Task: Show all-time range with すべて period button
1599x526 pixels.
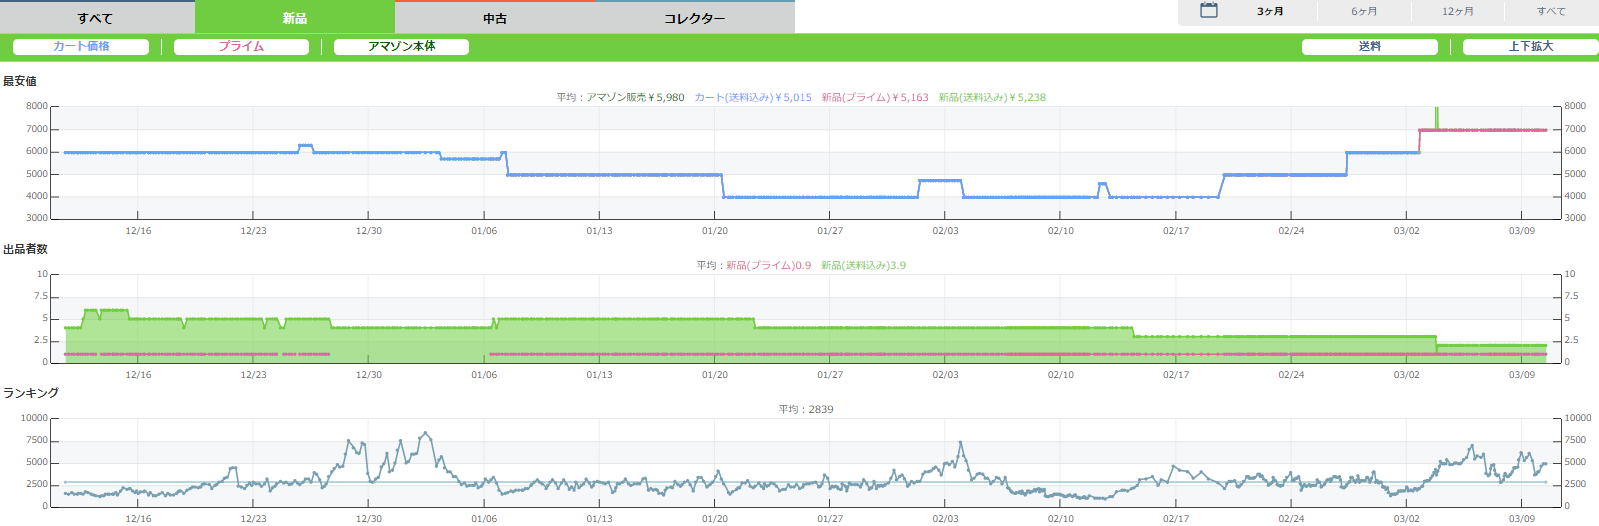Action: click(x=1551, y=12)
